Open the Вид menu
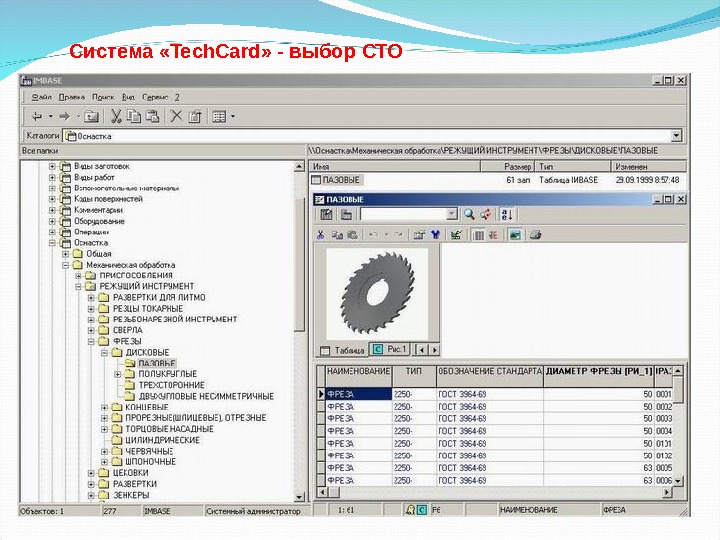720x540 pixels. coord(128,97)
